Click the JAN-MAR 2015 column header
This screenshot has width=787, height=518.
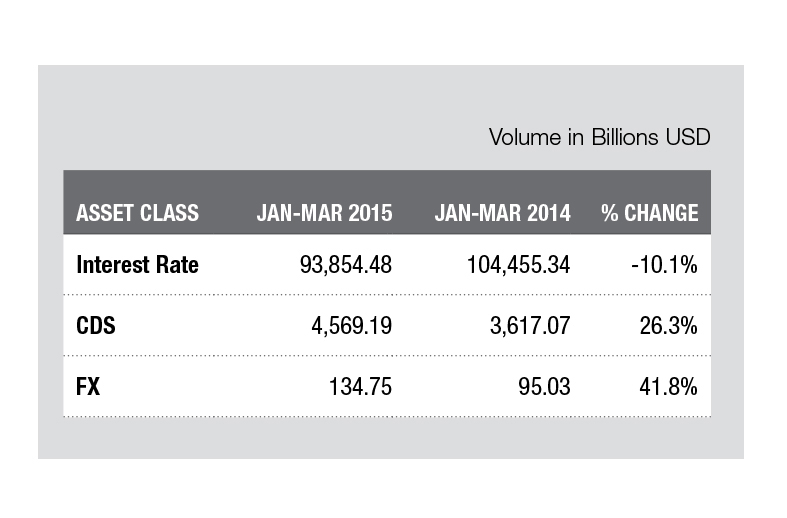pyautogui.click(x=324, y=213)
